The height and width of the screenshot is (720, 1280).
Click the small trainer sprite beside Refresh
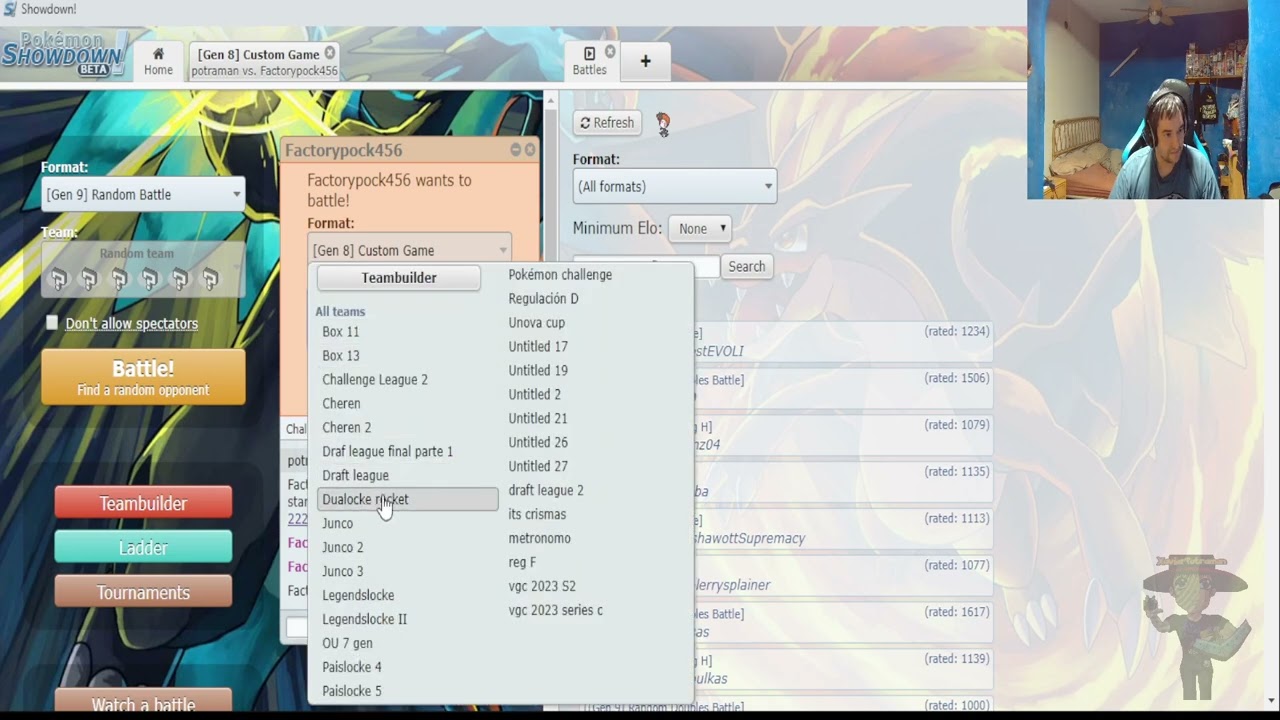(x=663, y=124)
